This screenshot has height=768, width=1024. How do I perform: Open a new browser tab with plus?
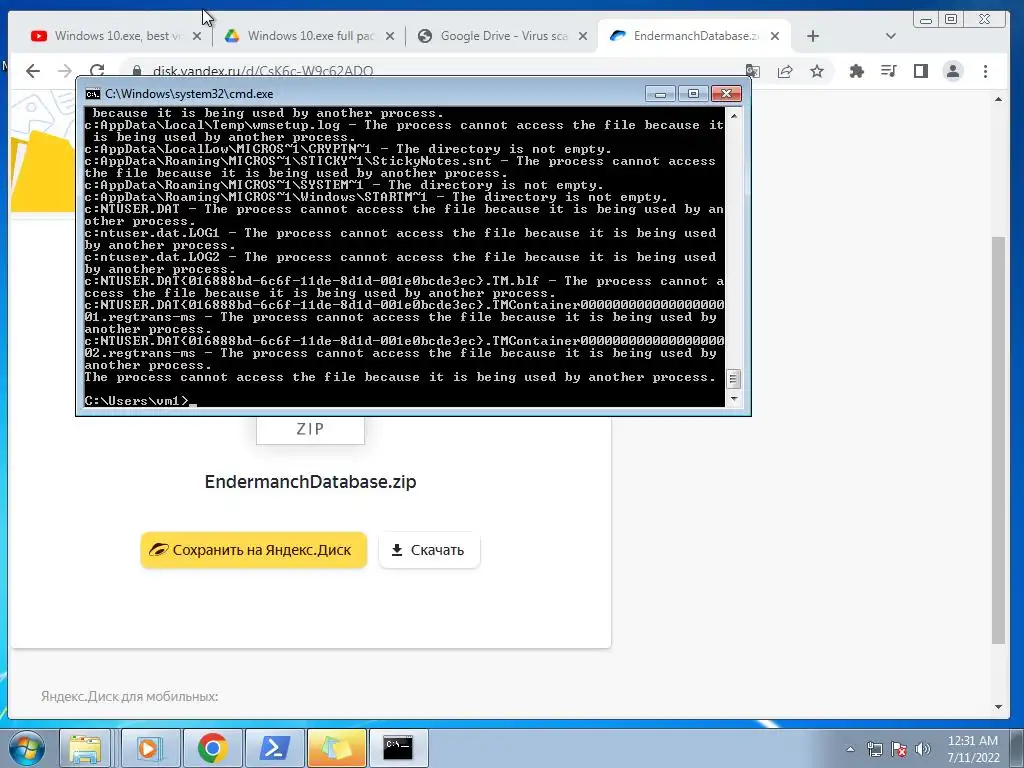(812, 37)
